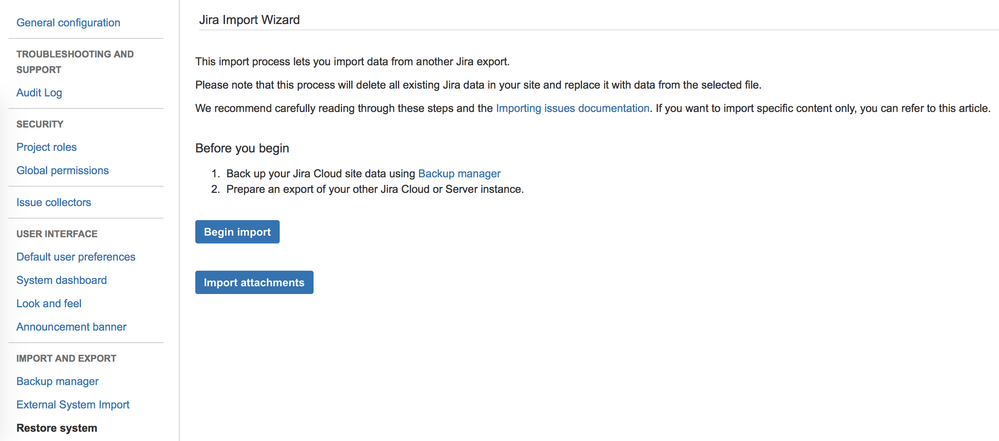999x441 pixels.
Task: Click the Import and Export section header
Action: [x=66, y=358]
